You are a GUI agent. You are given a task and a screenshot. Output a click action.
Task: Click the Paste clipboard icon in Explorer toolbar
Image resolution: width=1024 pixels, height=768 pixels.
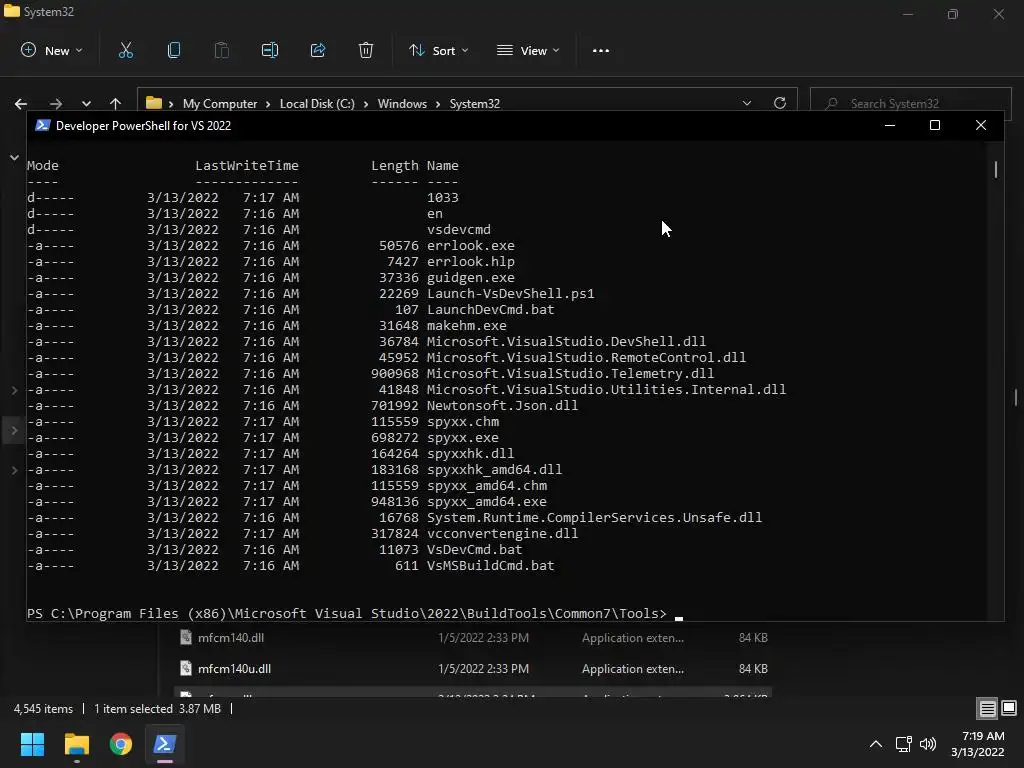pos(221,50)
